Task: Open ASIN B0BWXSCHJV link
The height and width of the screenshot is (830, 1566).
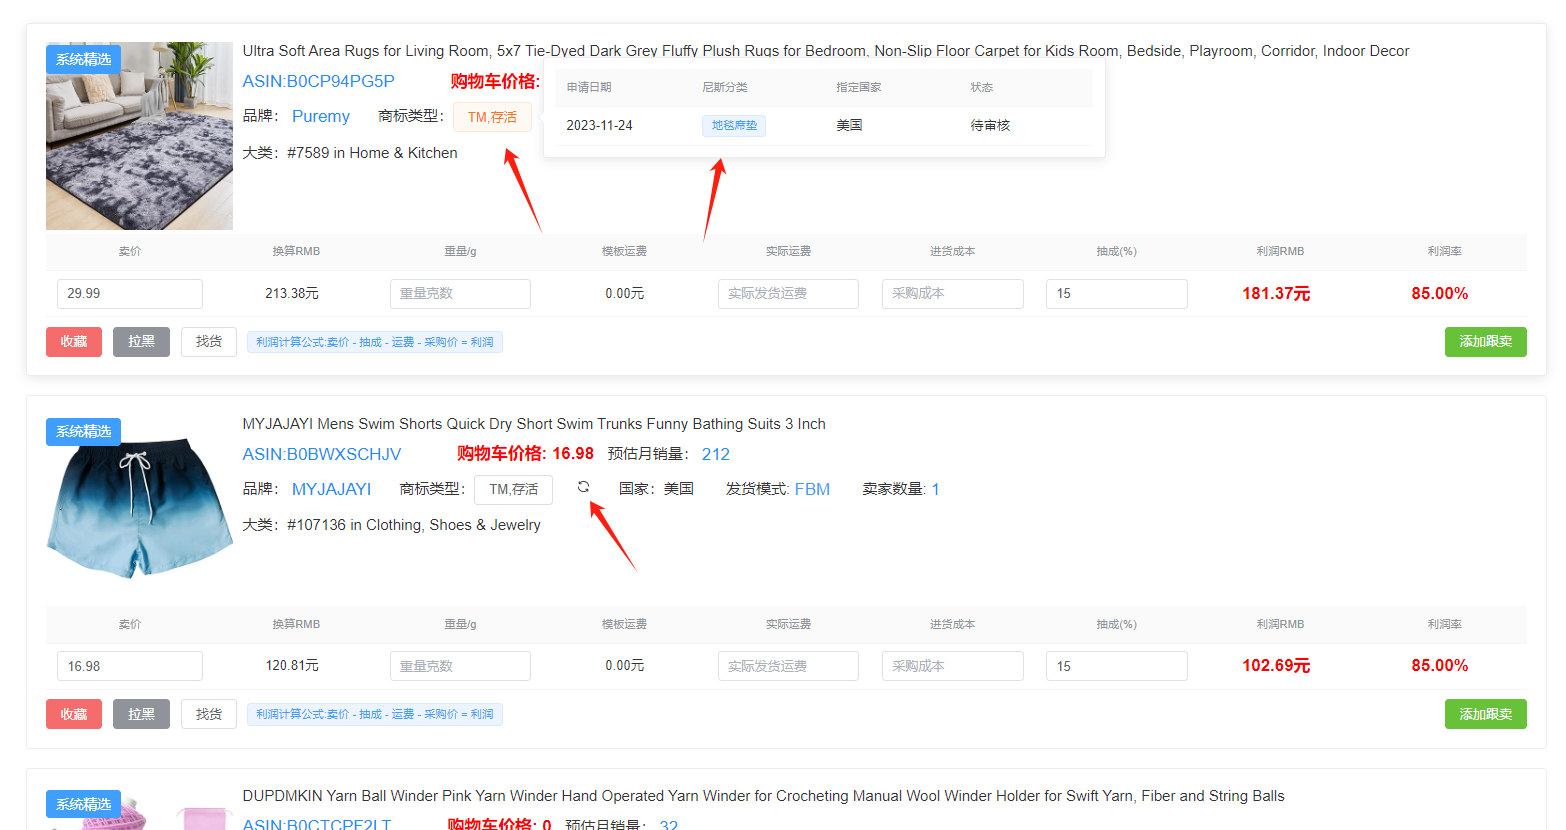Action: tap(321, 454)
